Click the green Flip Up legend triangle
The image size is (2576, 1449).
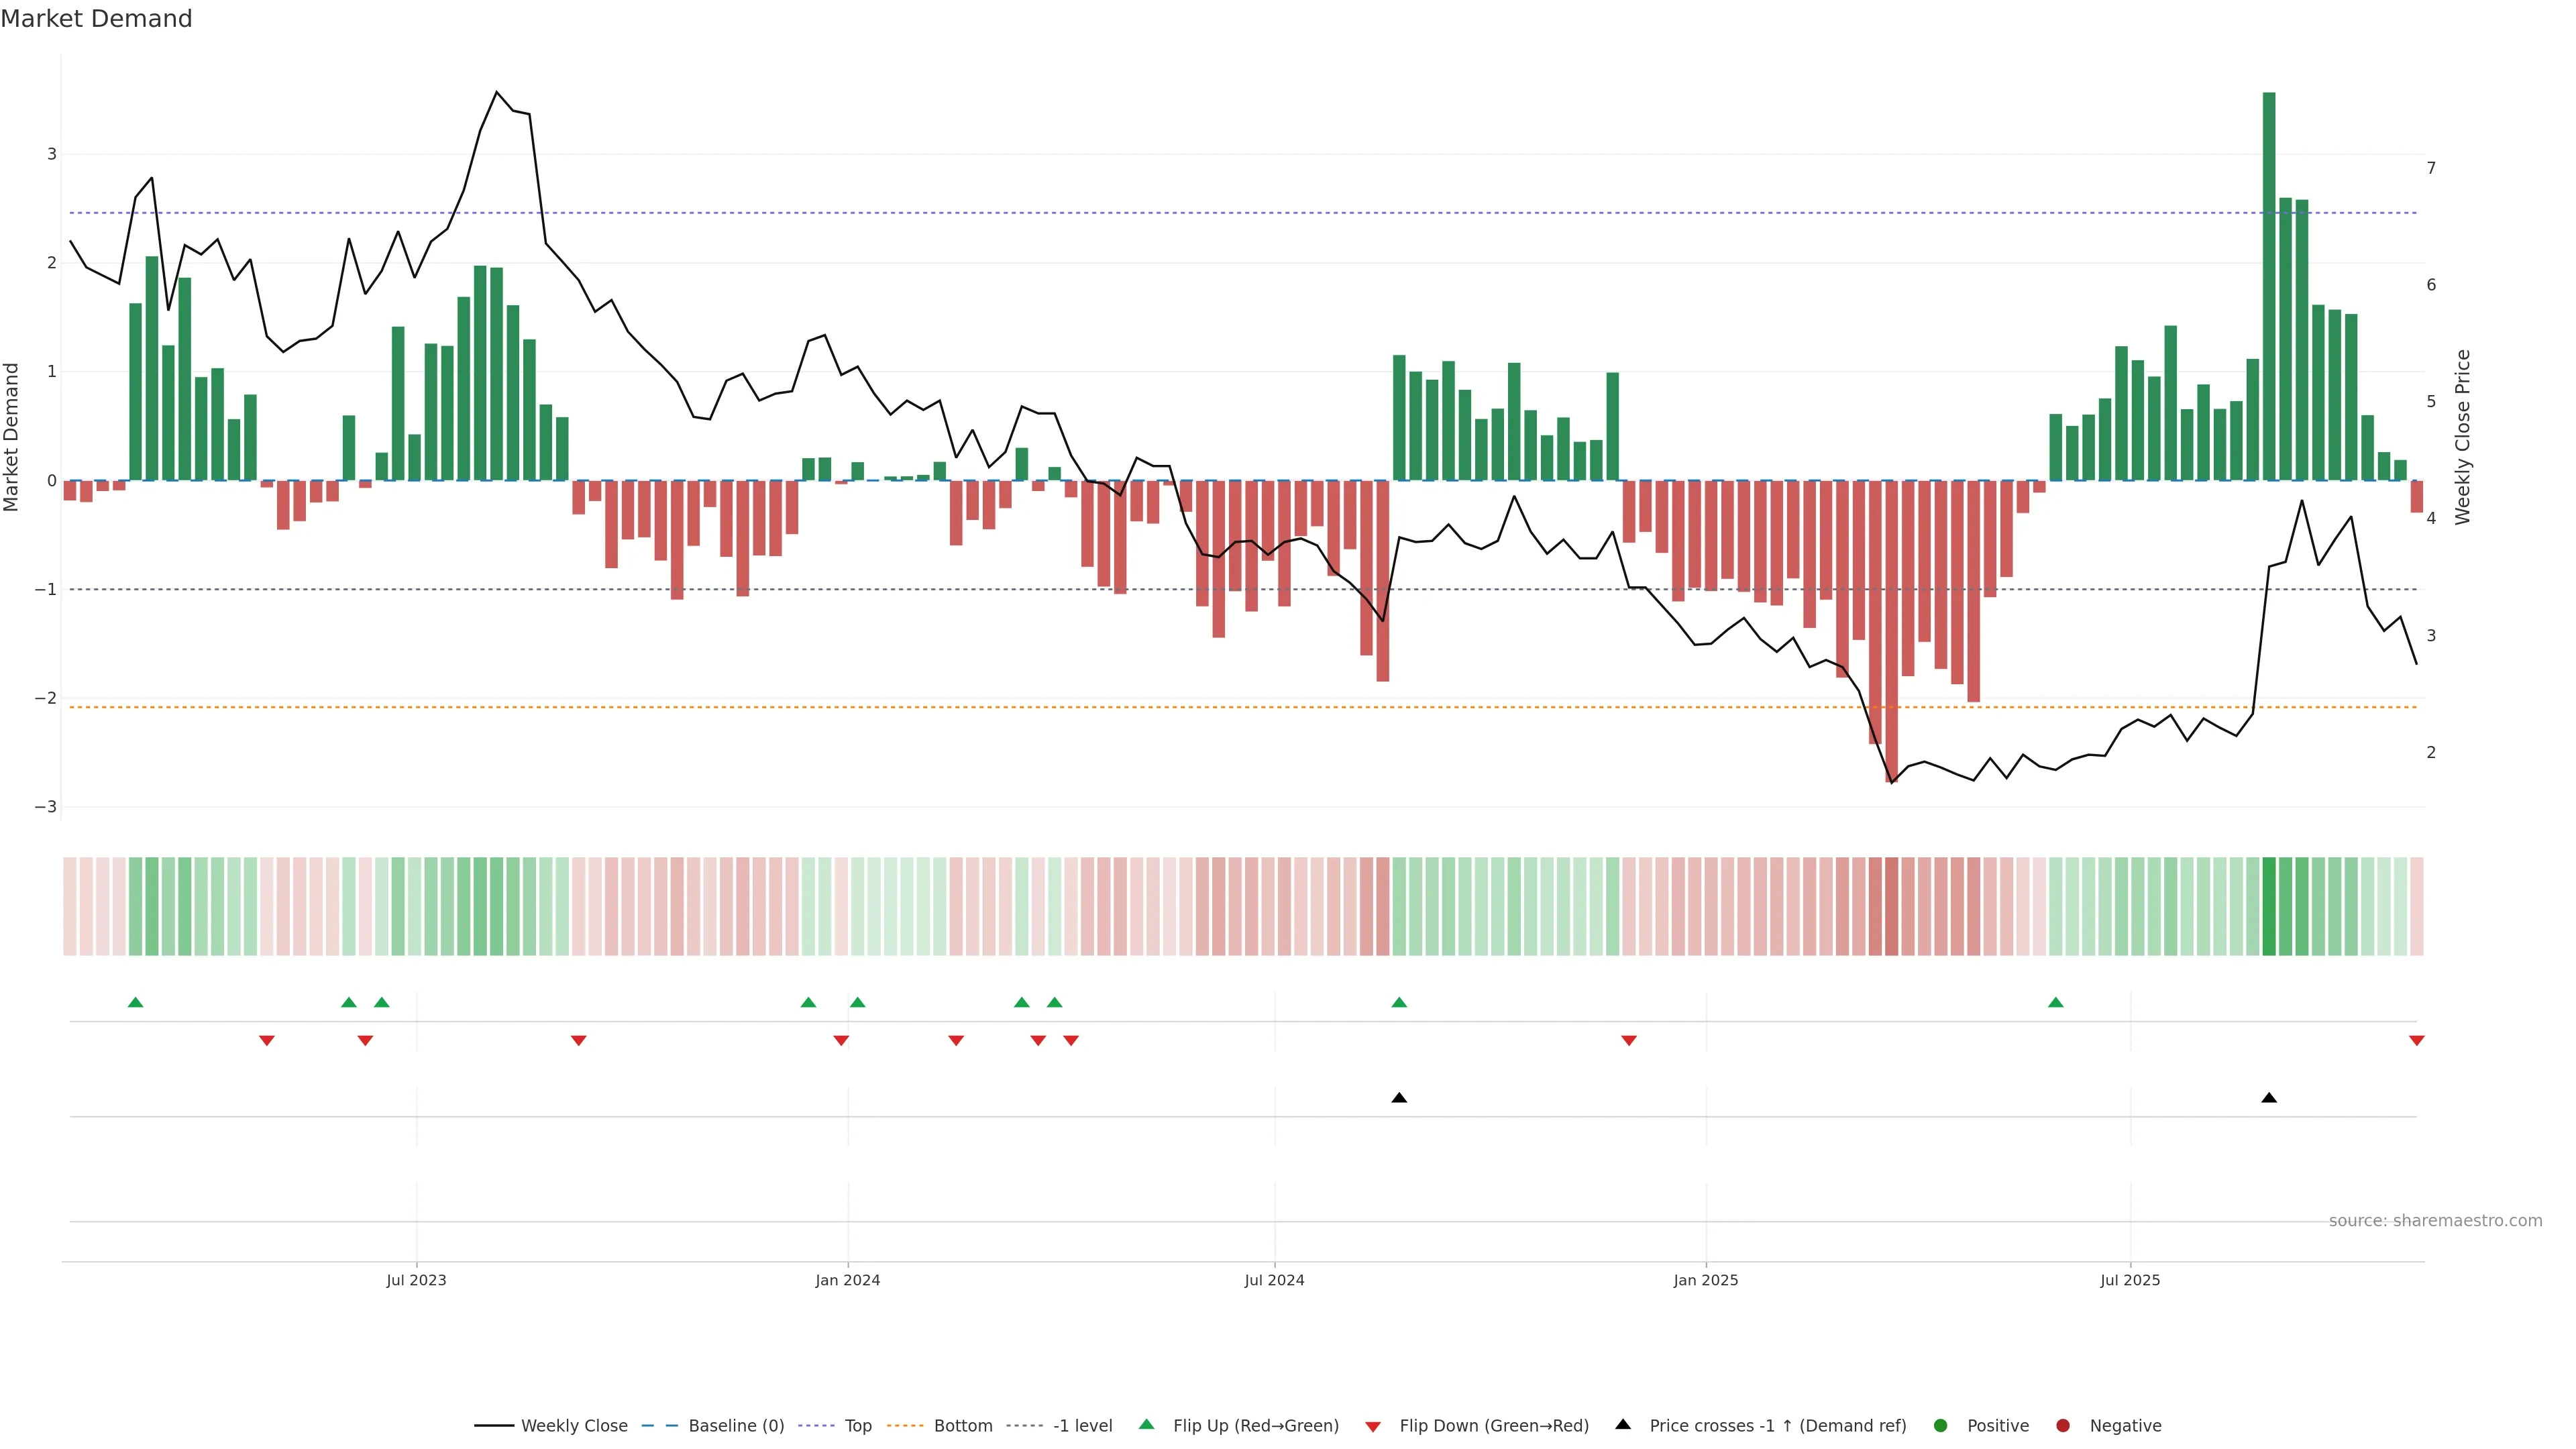1146,1424
